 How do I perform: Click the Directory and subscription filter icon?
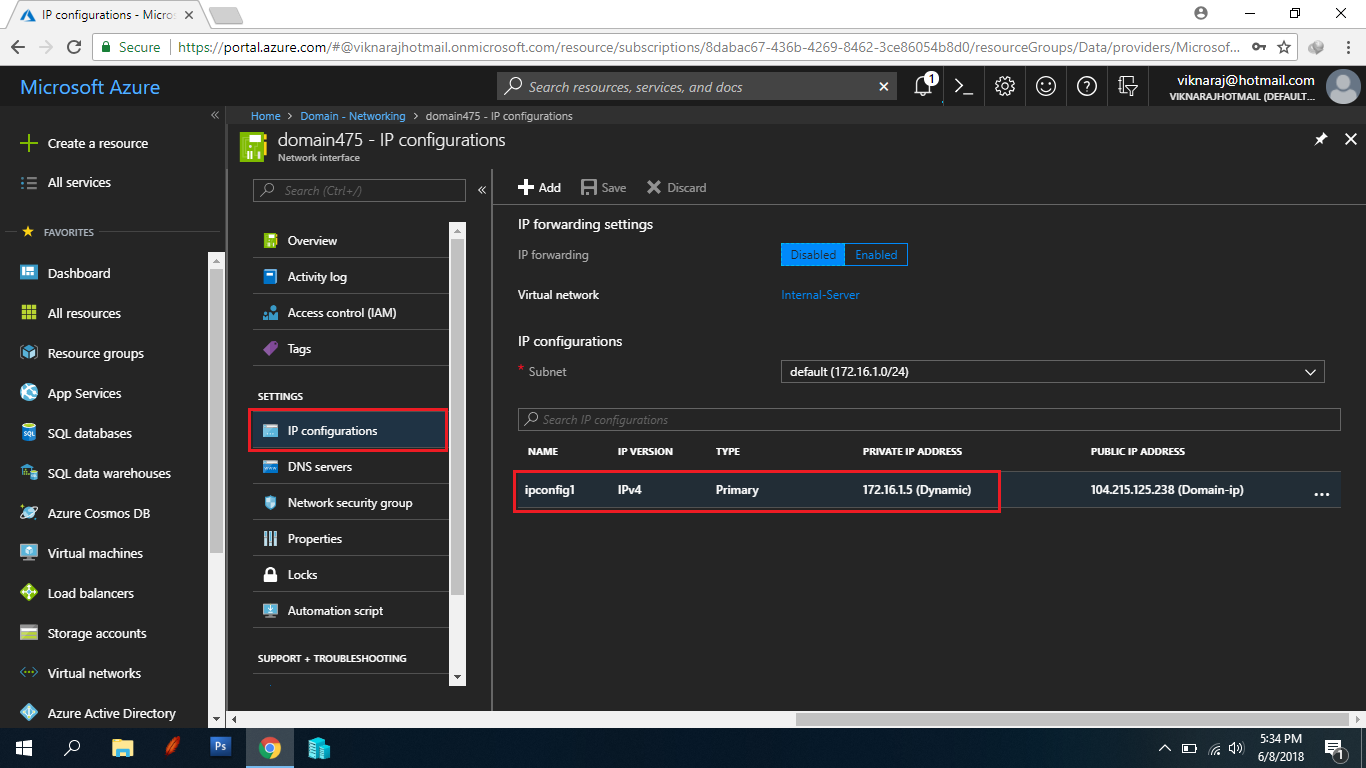1128,86
